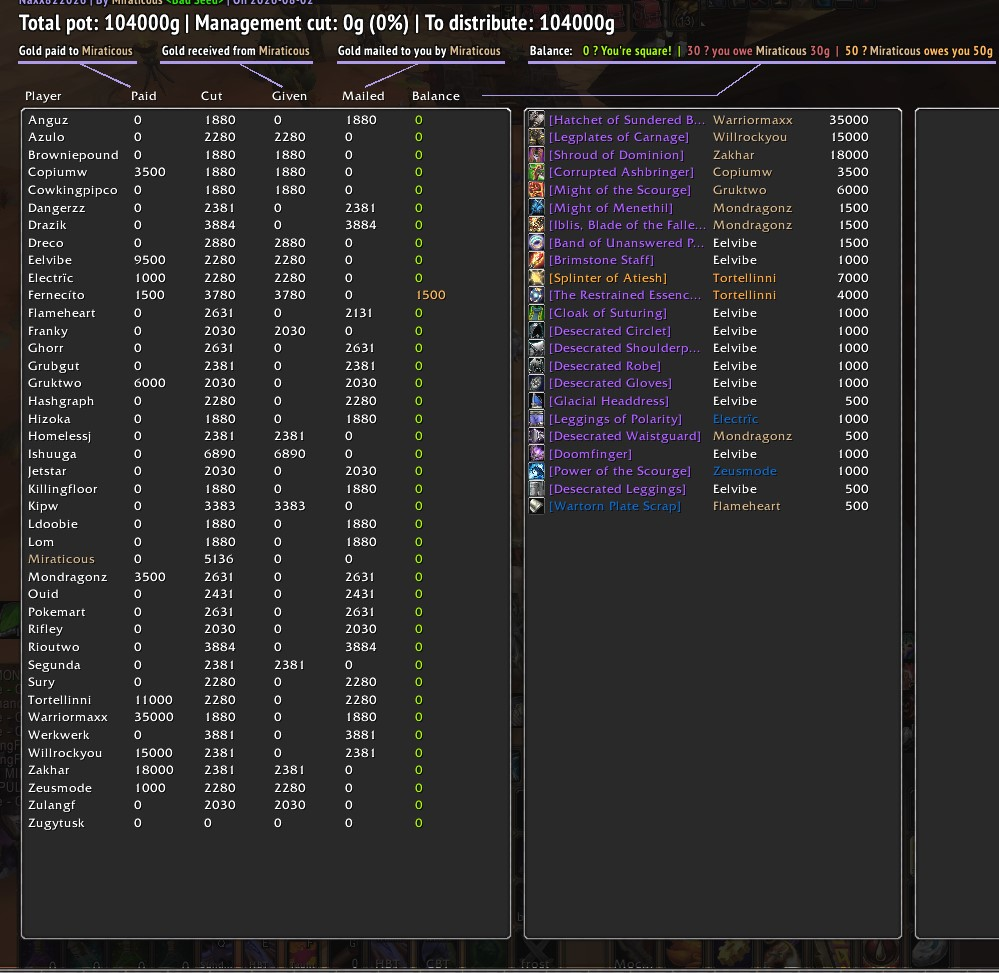Click Warriormaxx's 35000 paid value
The image size is (999, 973).
tap(154, 717)
